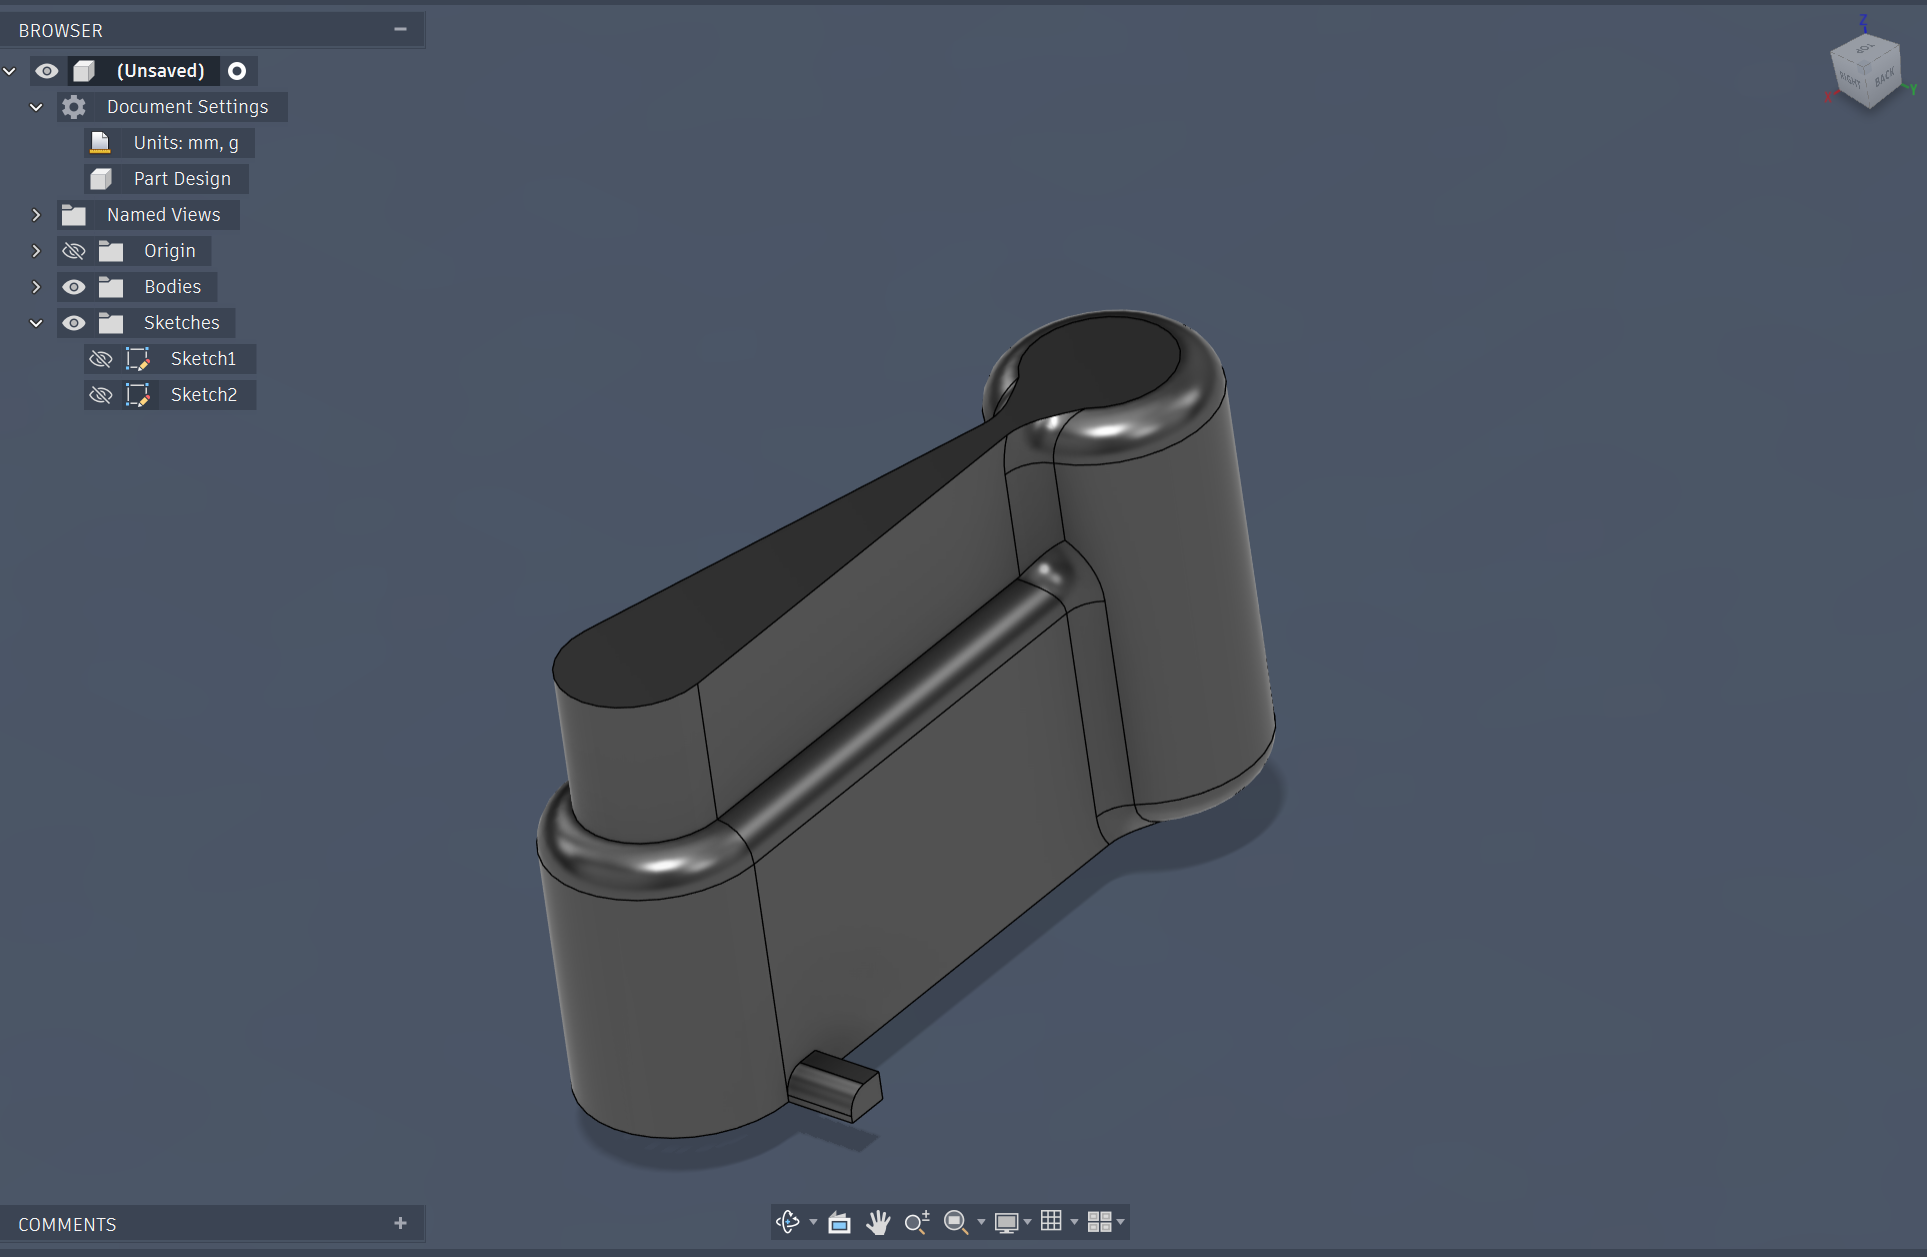Click the Viewports layout icon
The image size is (1927, 1257).
coord(1099,1222)
